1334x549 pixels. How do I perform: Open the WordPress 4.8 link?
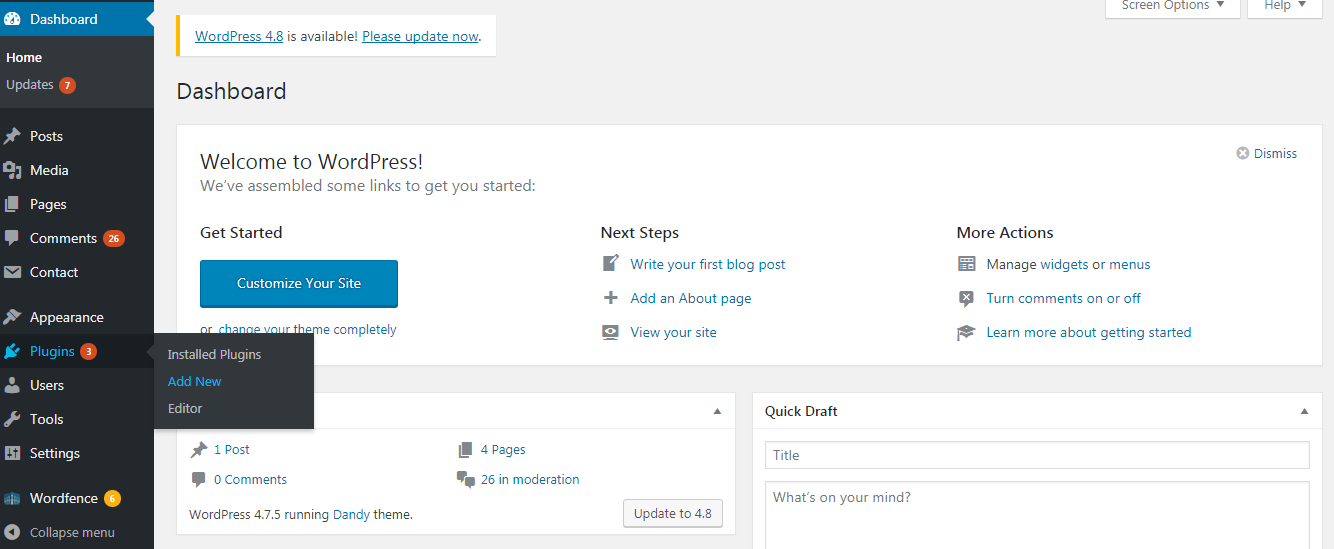click(x=239, y=36)
